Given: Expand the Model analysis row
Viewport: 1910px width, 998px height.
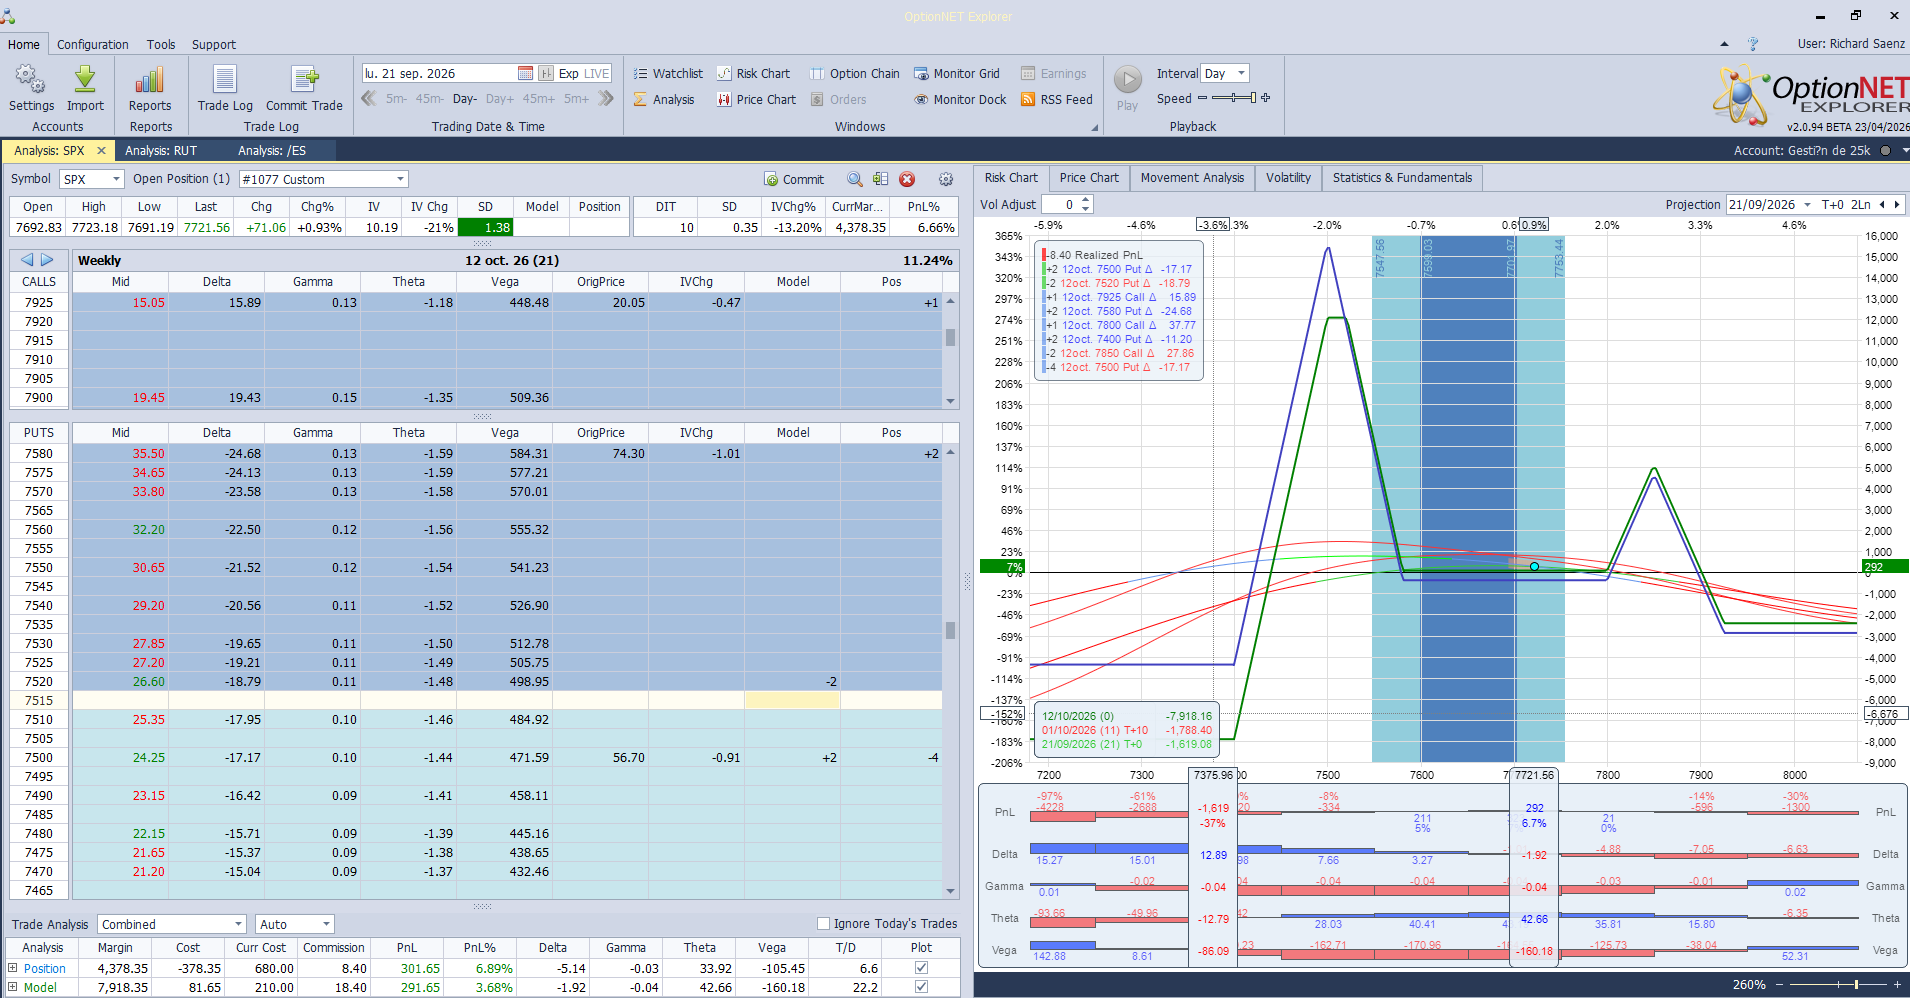Looking at the screenshot, I should point(13,987).
